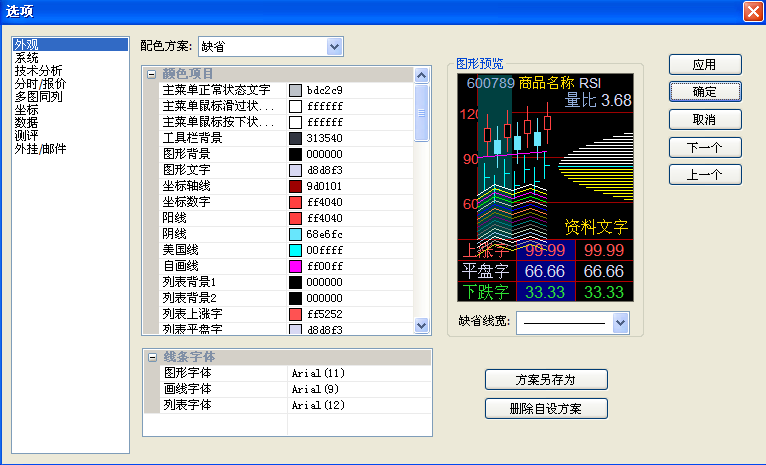The height and width of the screenshot is (465, 766).
Task: Select the 画线字体 row
Action: coord(295,389)
